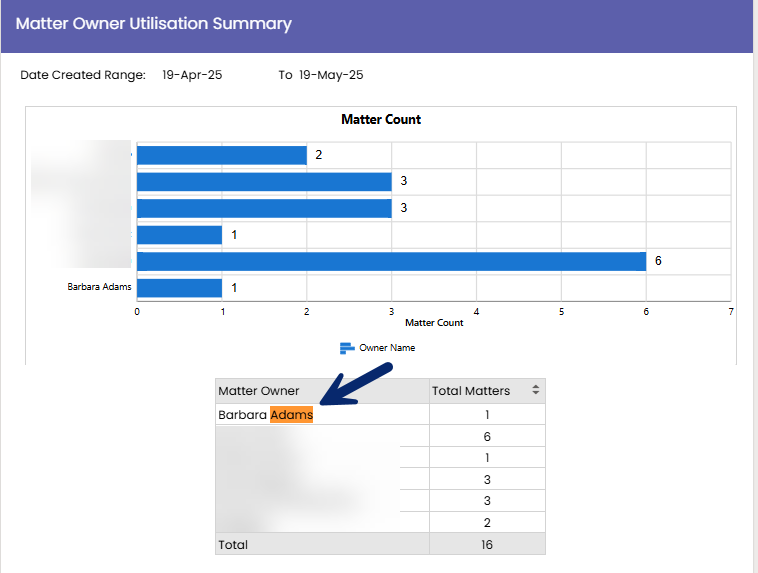Click x-axis tick label 4
Screen dimensions: 758x573
coord(477,312)
